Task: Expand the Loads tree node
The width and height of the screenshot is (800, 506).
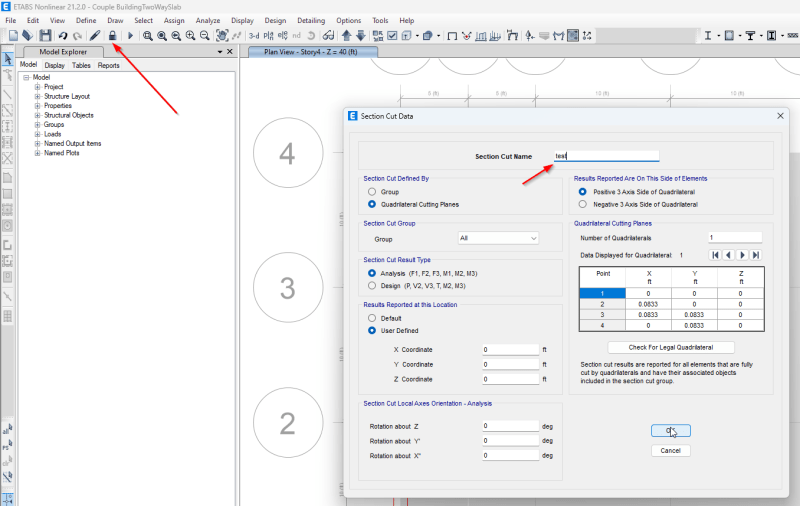Action: (x=37, y=134)
